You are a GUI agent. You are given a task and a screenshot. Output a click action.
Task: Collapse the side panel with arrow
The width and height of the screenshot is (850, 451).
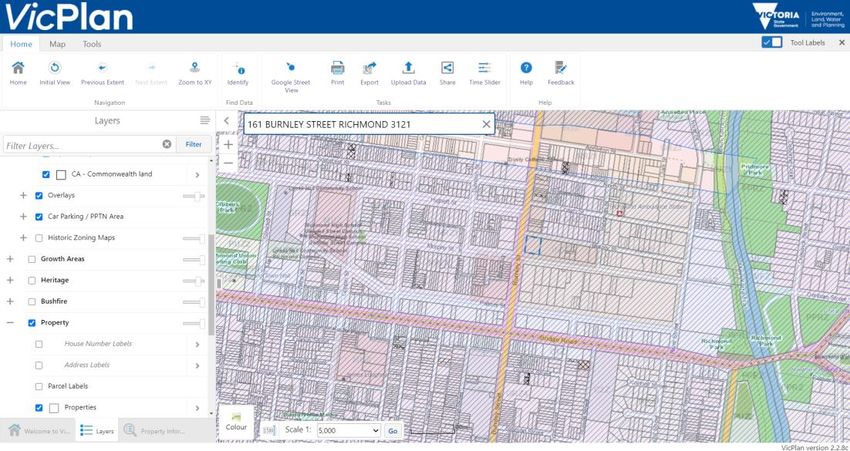[227, 121]
